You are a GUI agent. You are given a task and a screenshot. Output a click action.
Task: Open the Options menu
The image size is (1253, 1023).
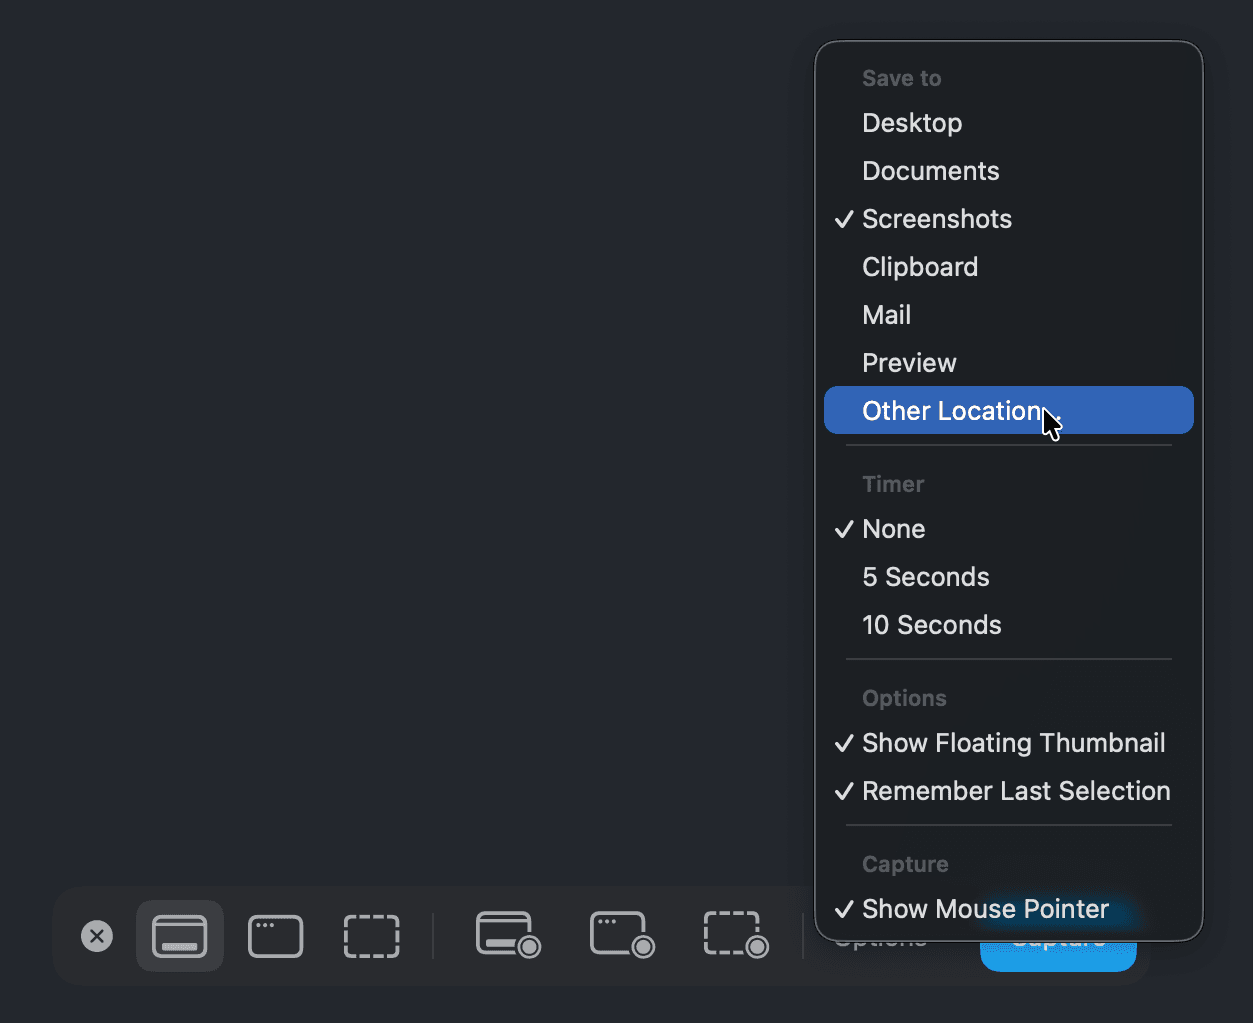point(878,938)
